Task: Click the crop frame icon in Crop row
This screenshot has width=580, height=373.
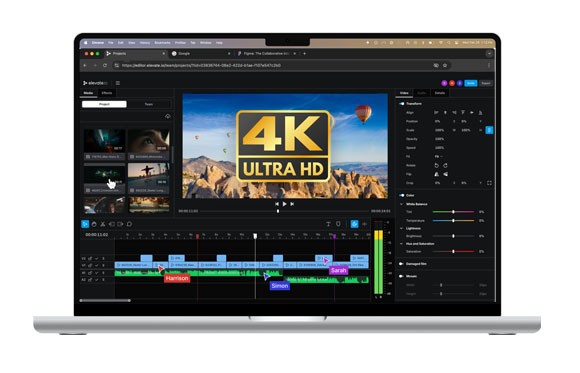Action: 489,183
